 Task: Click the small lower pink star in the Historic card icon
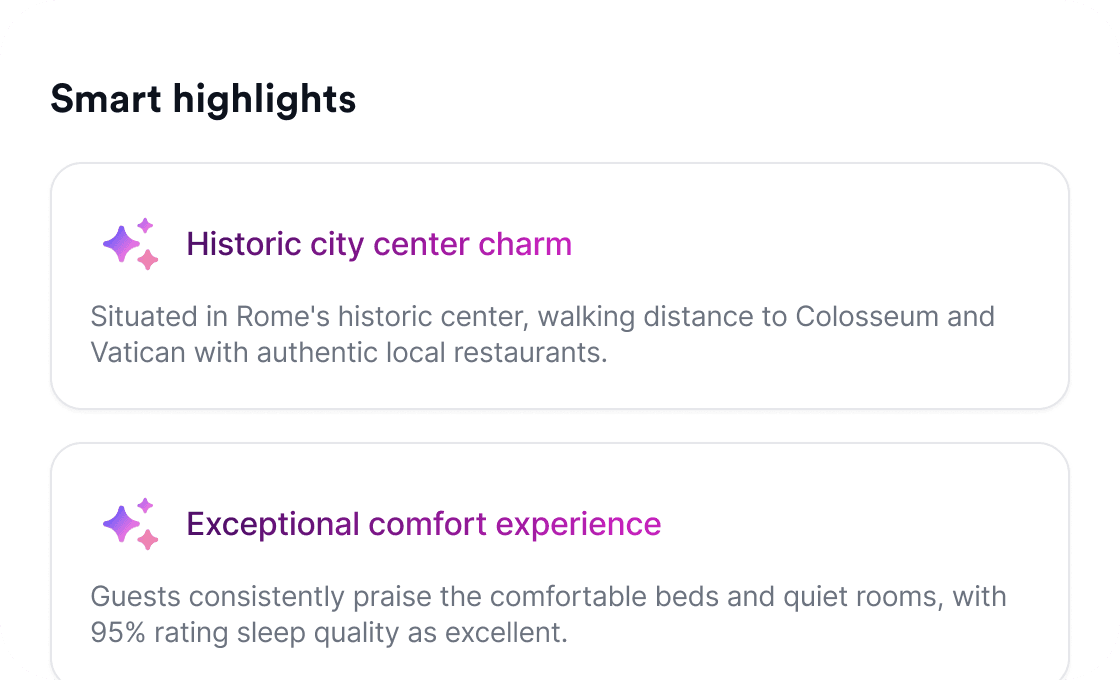[147, 260]
